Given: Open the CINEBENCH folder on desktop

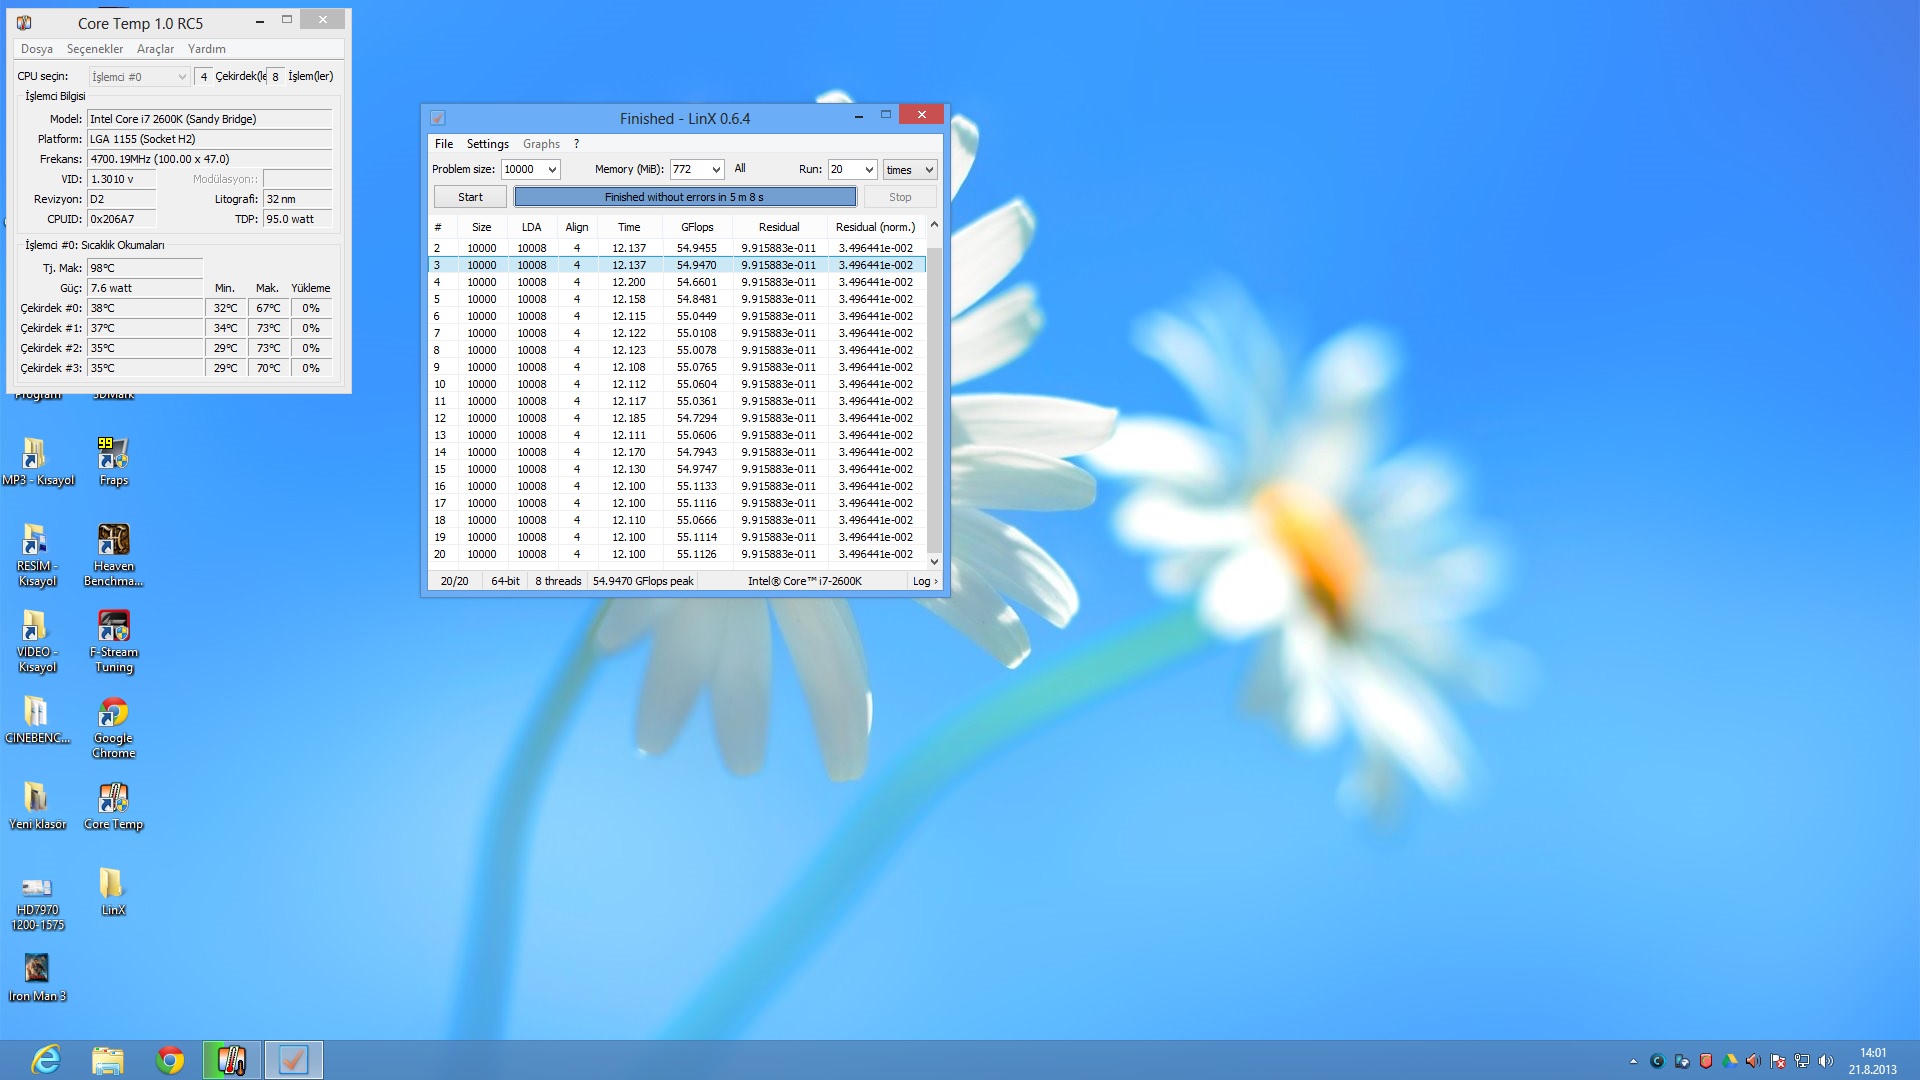Looking at the screenshot, I should tap(37, 720).
